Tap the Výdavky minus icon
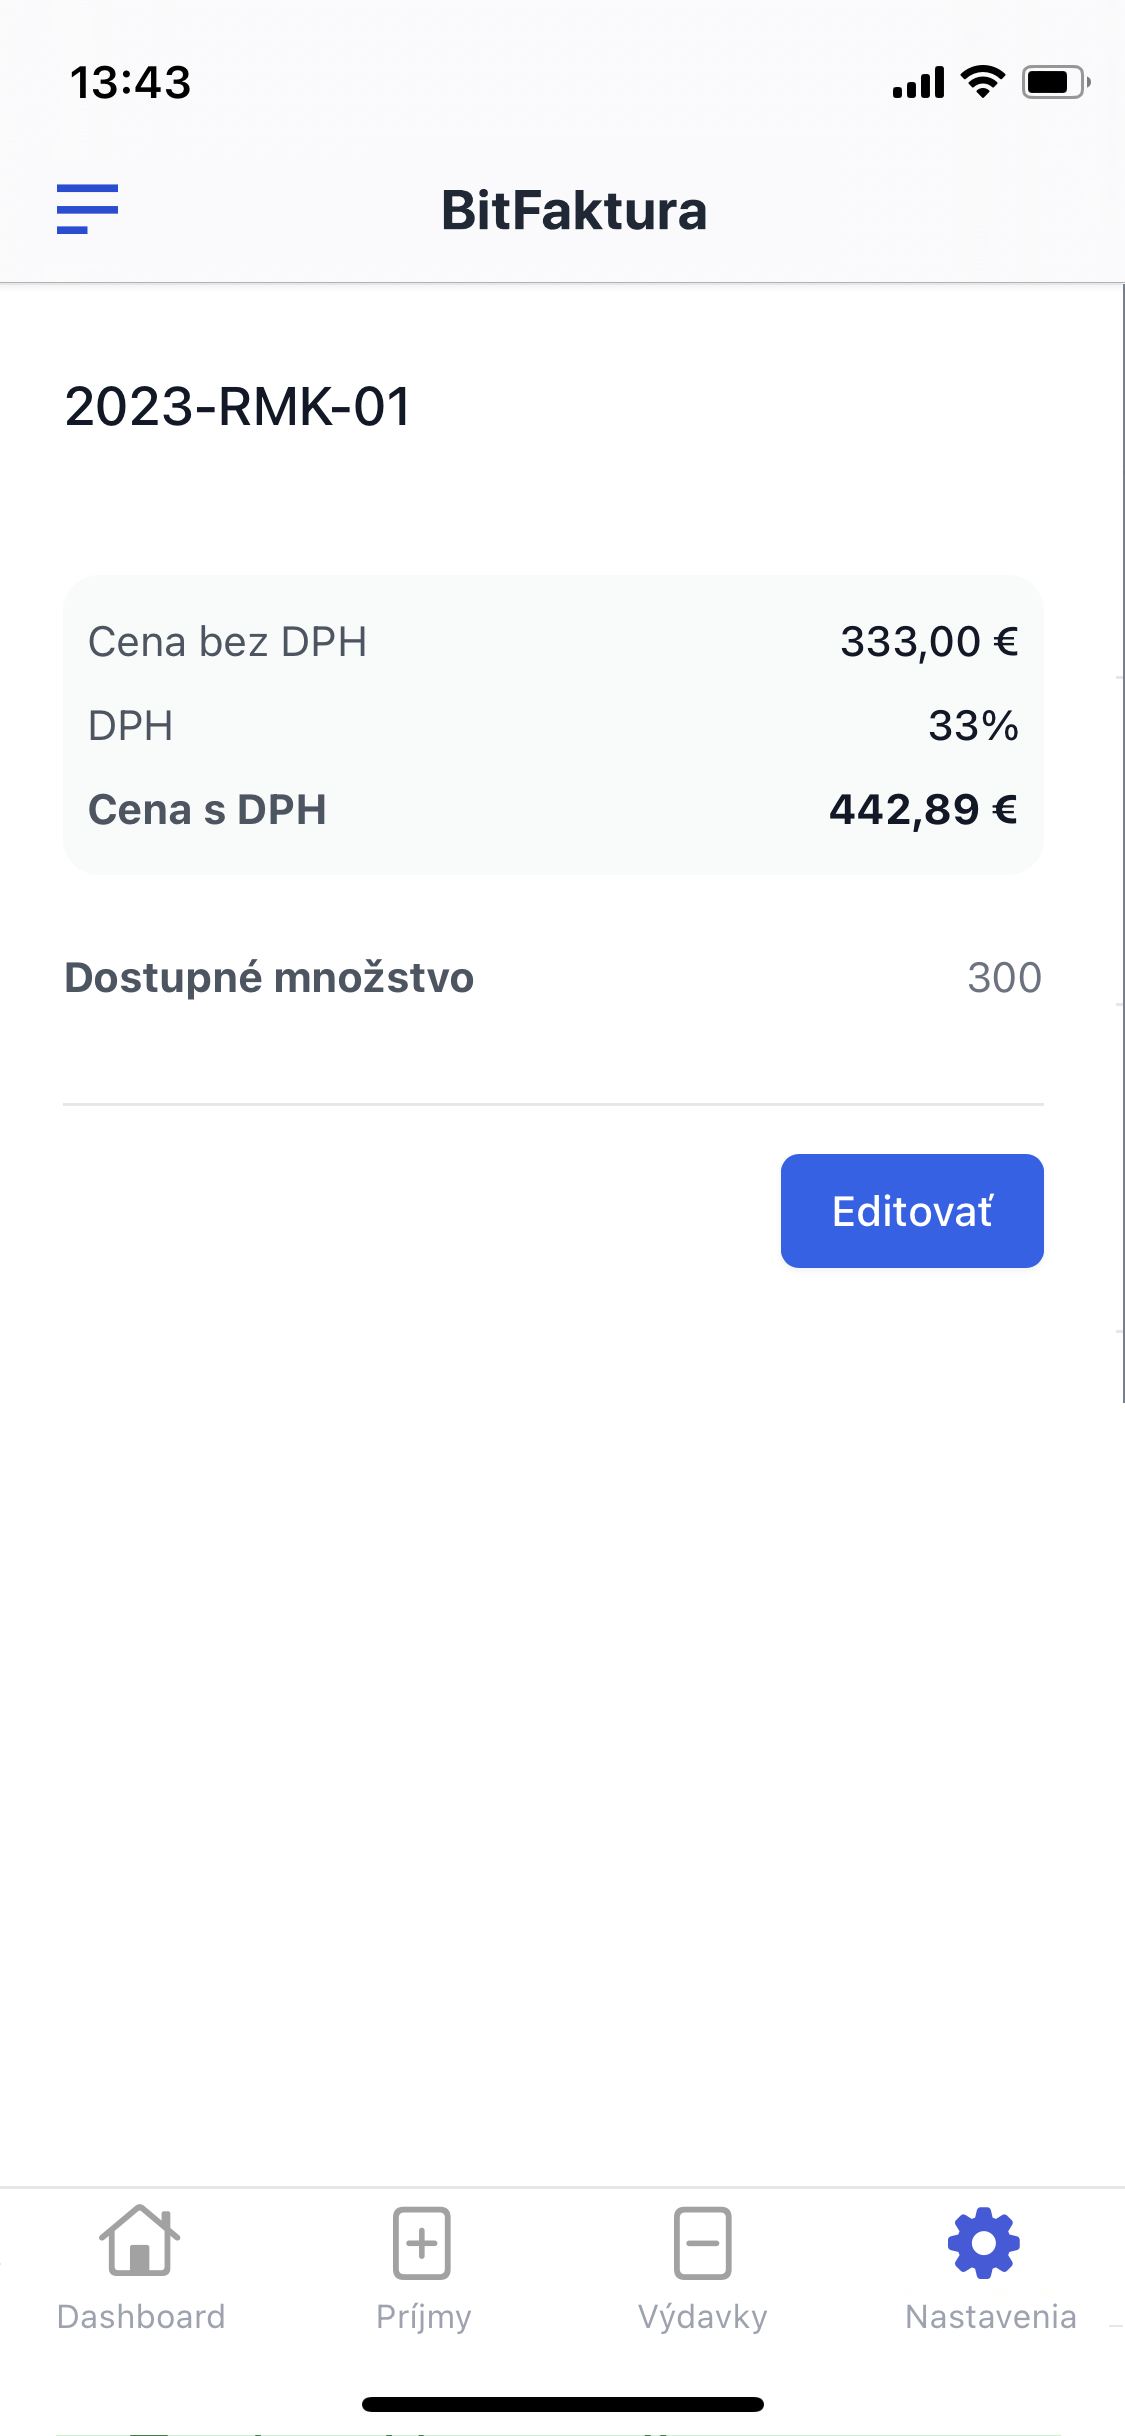 click(x=703, y=2243)
